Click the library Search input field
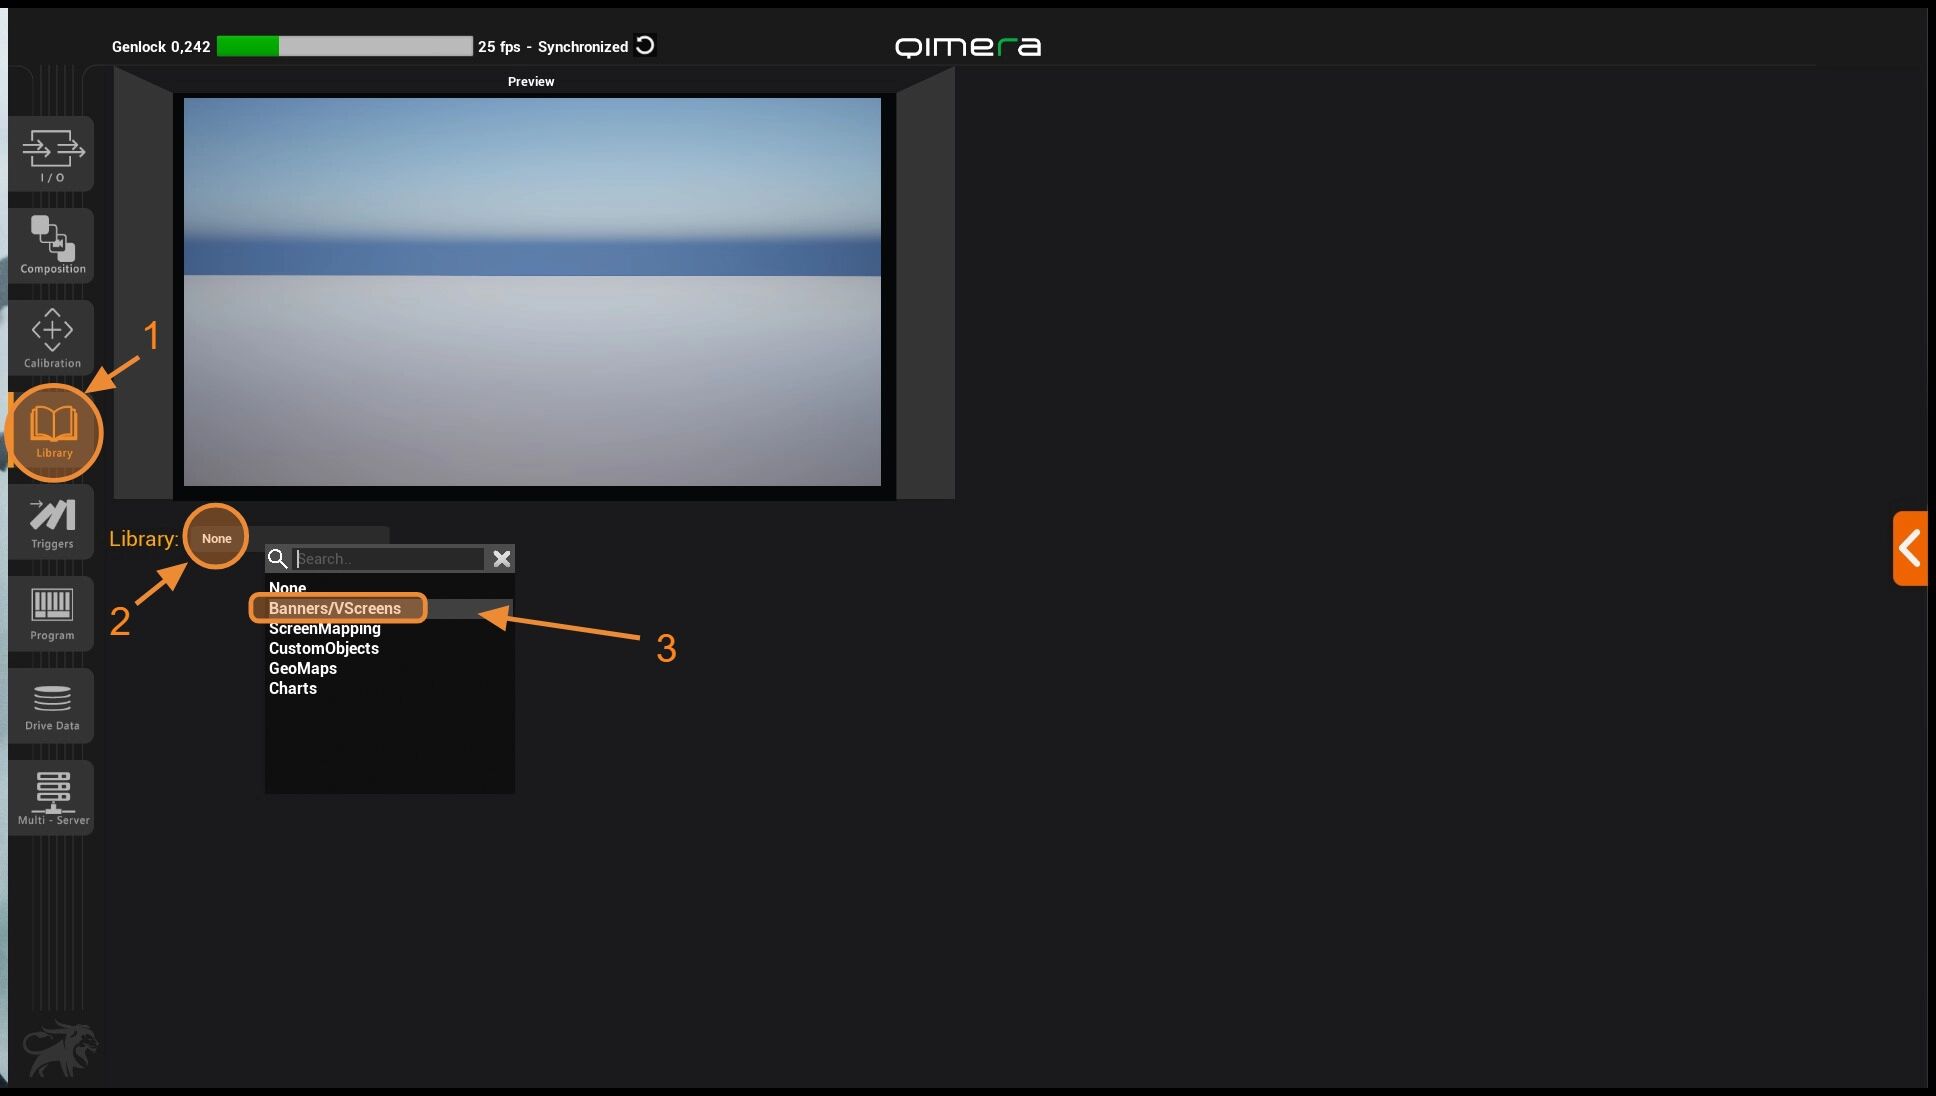Screen dimensions: 1936x1096 390,559
